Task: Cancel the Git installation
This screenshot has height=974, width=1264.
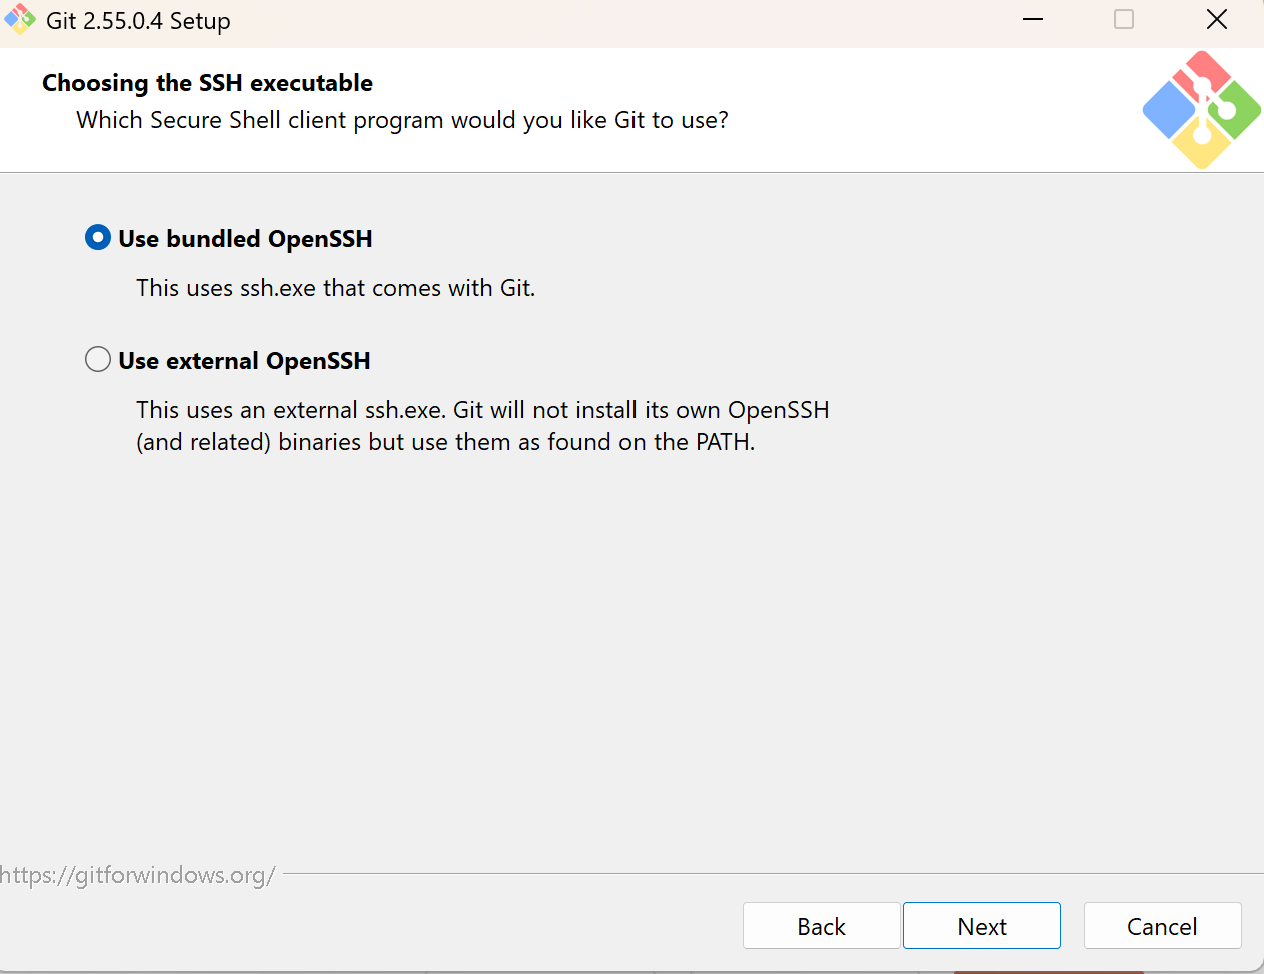Action: coord(1162,926)
